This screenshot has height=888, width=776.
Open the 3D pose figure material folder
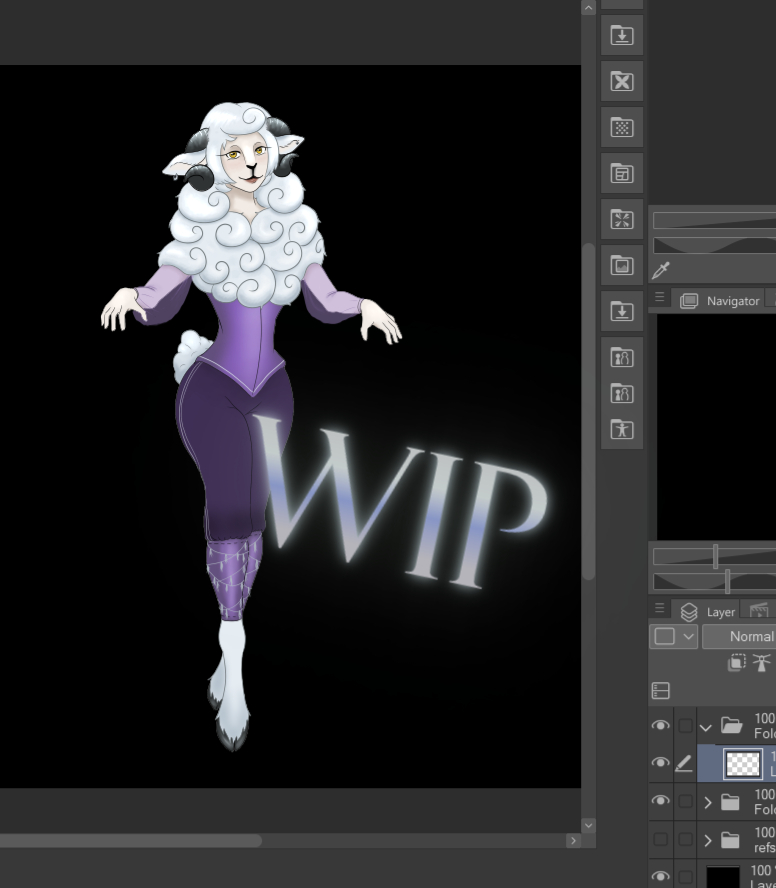point(622,429)
